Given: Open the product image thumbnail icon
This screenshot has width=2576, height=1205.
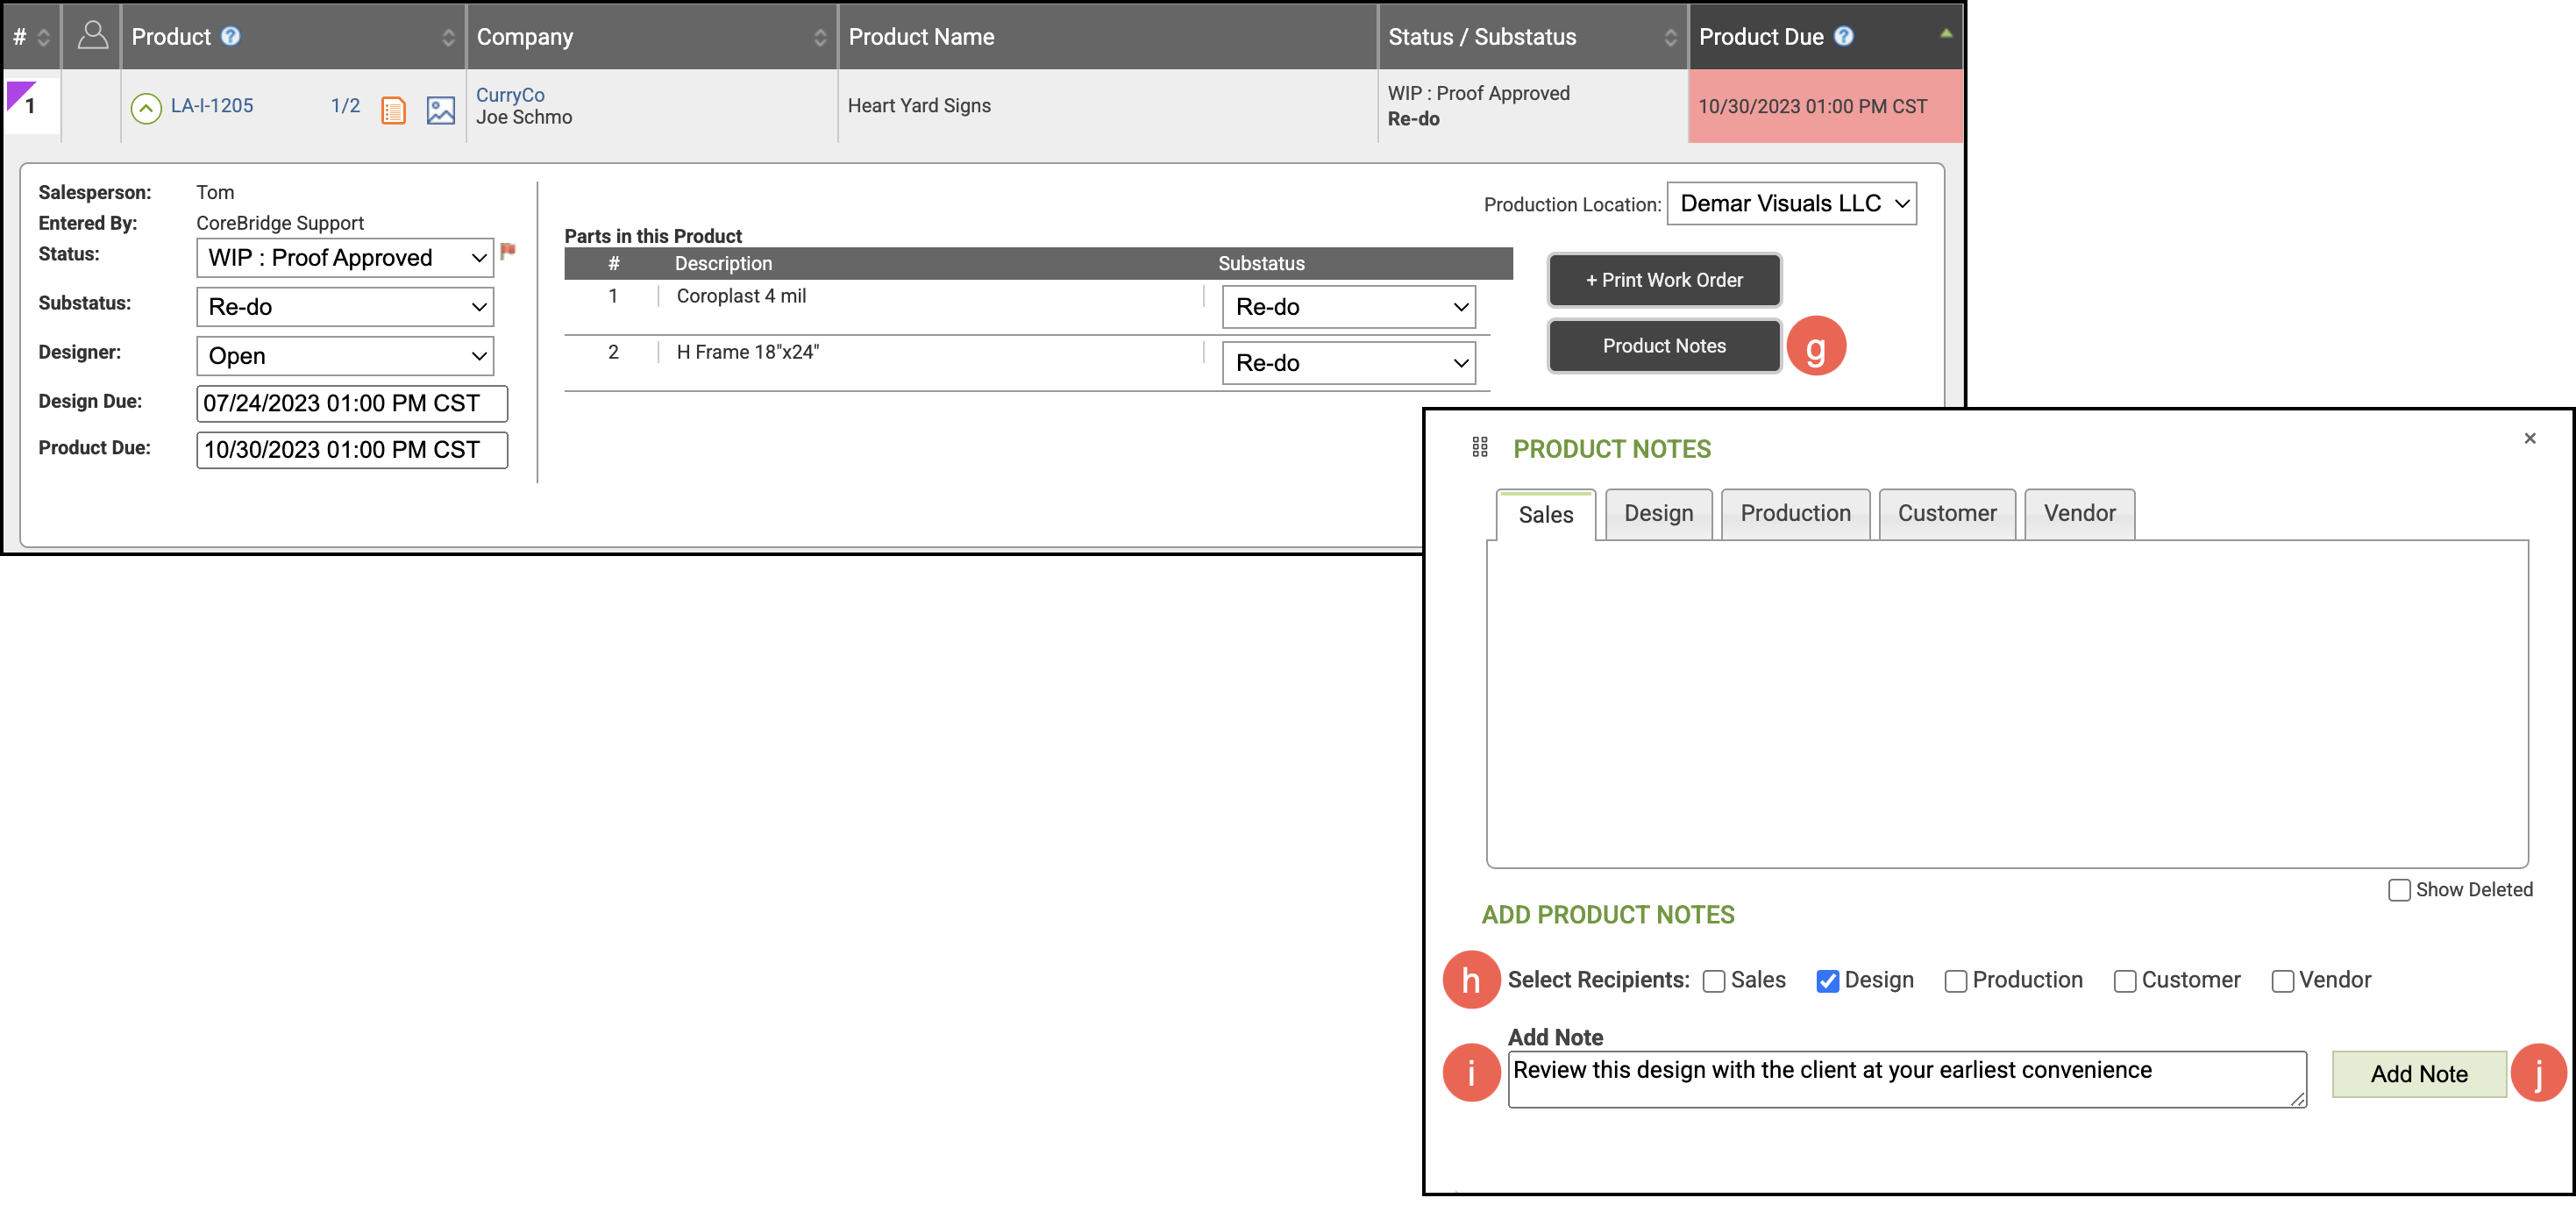Looking at the screenshot, I should click(x=440, y=109).
